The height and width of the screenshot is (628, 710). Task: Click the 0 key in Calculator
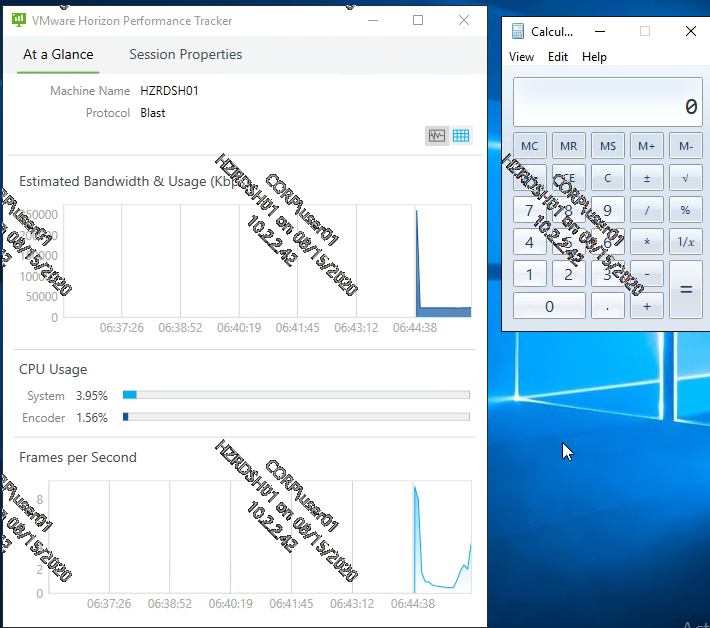pyautogui.click(x=549, y=306)
